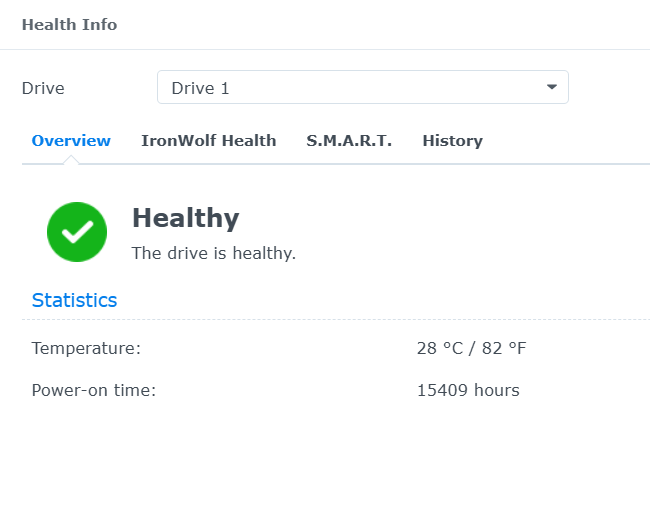This screenshot has height=514, width=650.
Task: Switch to the Overview tab
Action: coord(71,141)
